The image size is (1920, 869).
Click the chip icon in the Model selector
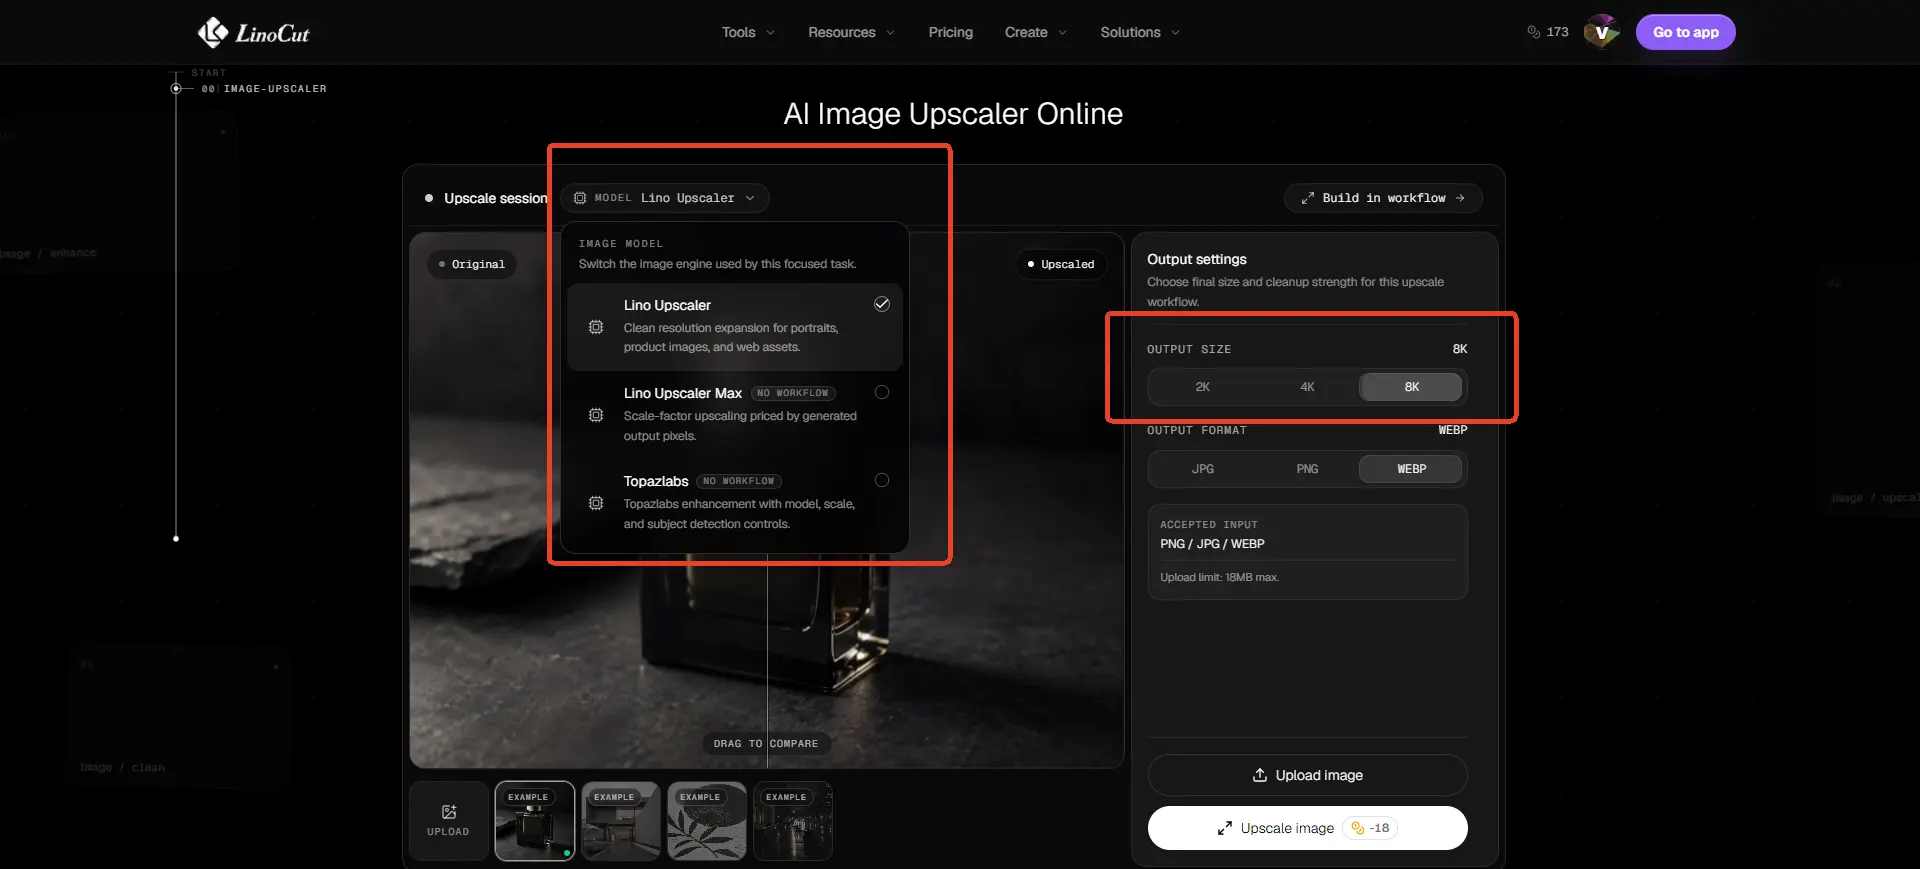[x=580, y=198]
